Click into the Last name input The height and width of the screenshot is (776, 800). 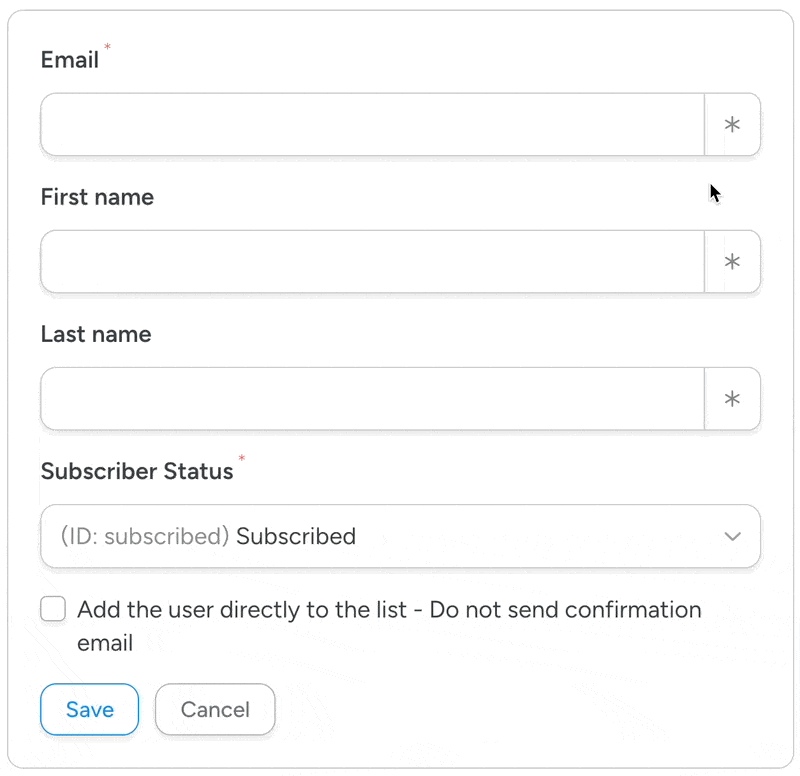pos(372,399)
